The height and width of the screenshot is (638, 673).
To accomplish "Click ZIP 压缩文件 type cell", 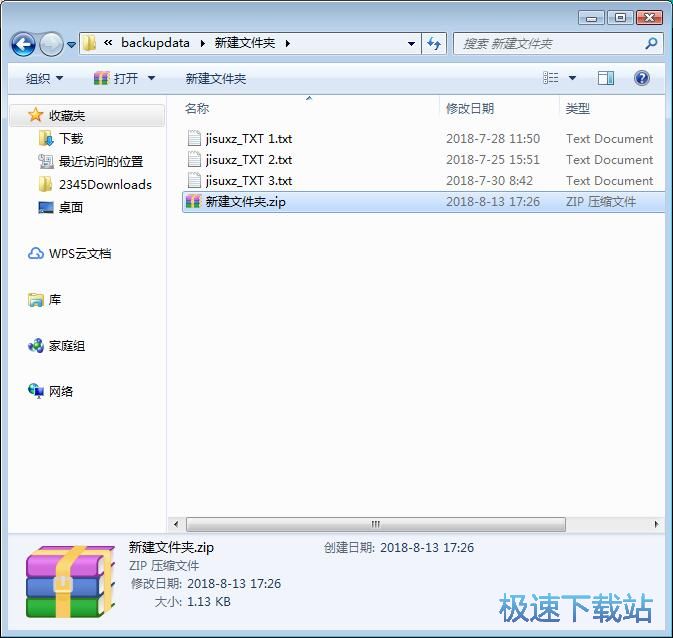I will pos(600,202).
